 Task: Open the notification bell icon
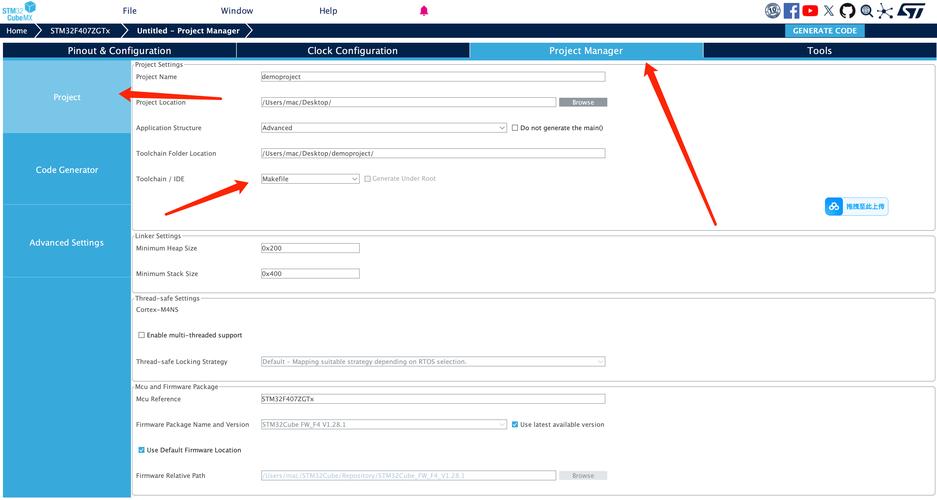(x=424, y=11)
